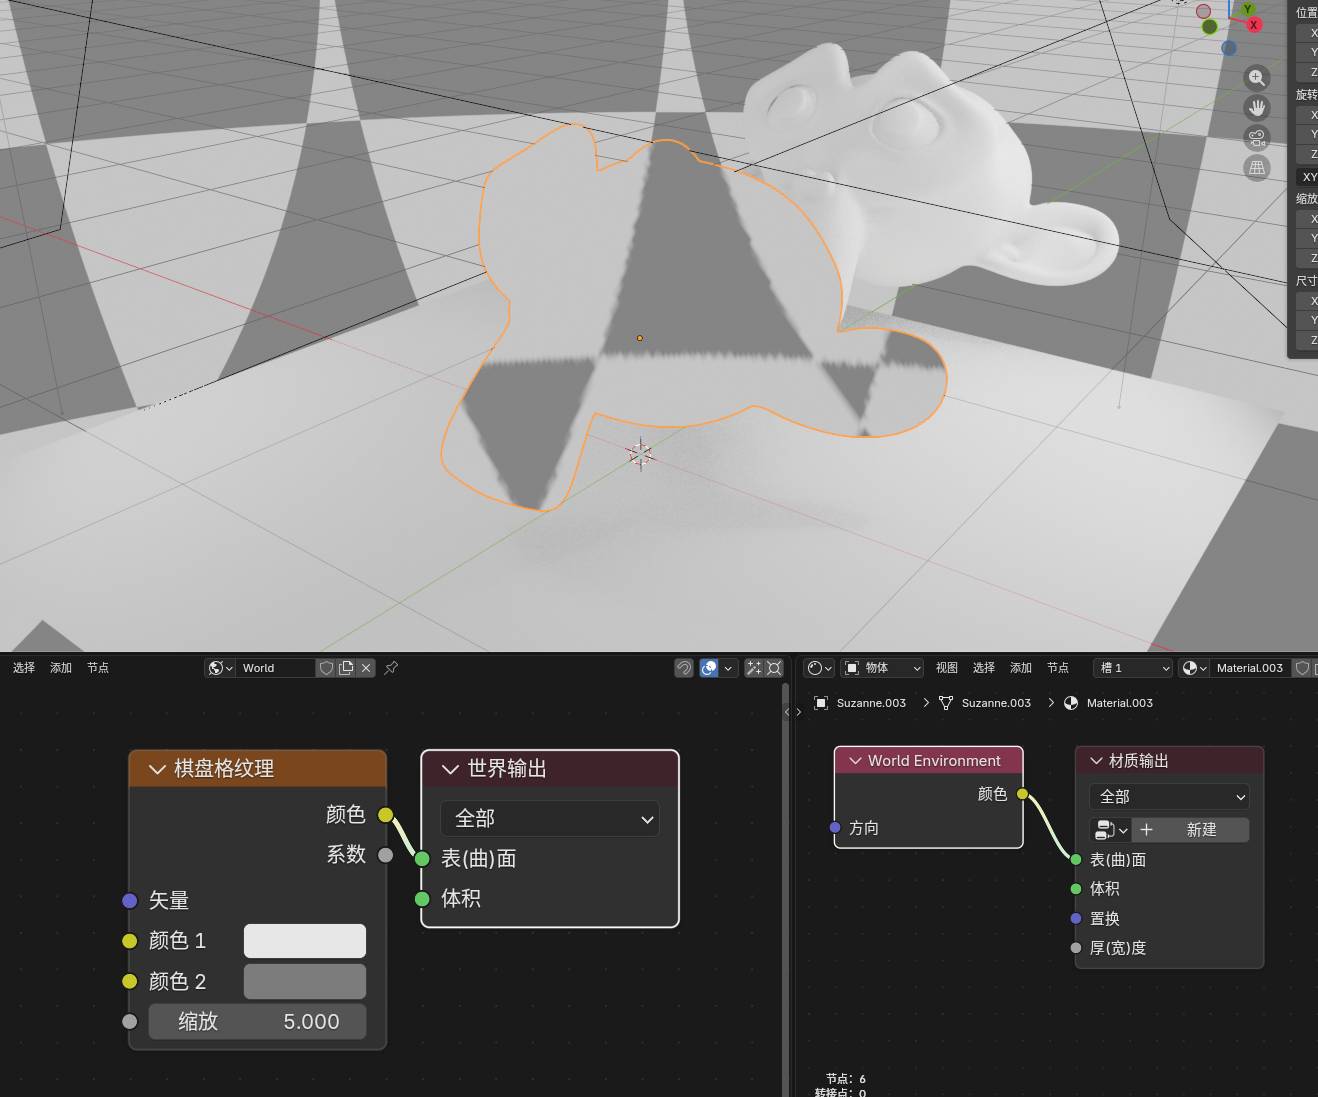The height and width of the screenshot is (1097, 1318).
Task: Click the duplicate World datablock icon
Action: [x=346, y=668]
